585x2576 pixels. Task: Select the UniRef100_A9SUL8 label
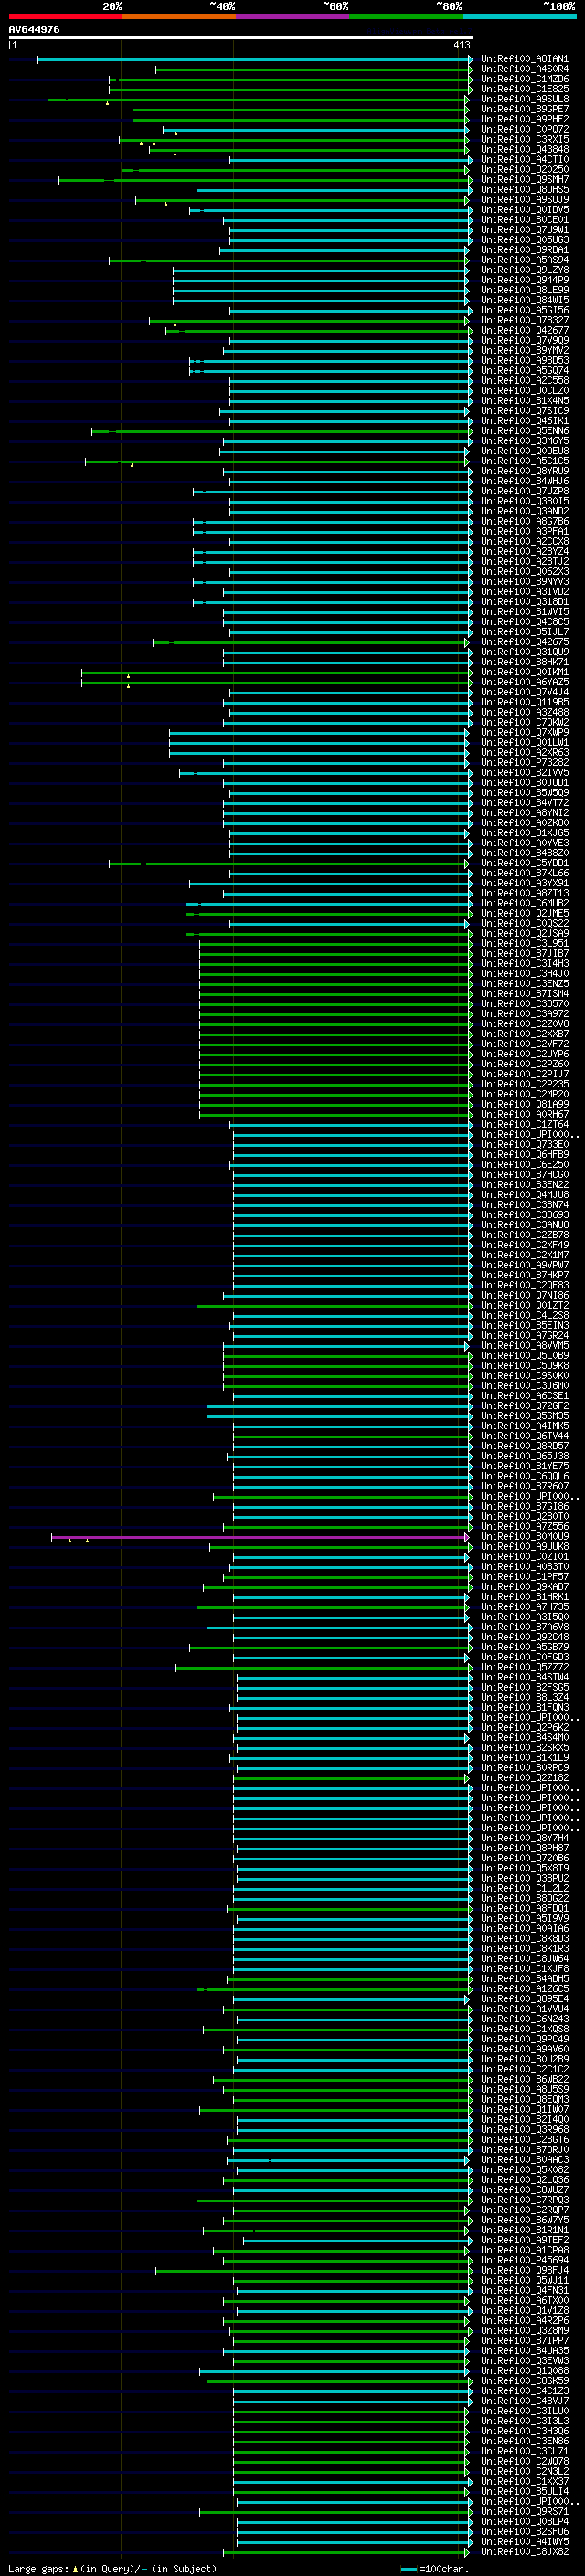[x=524, y=100]
